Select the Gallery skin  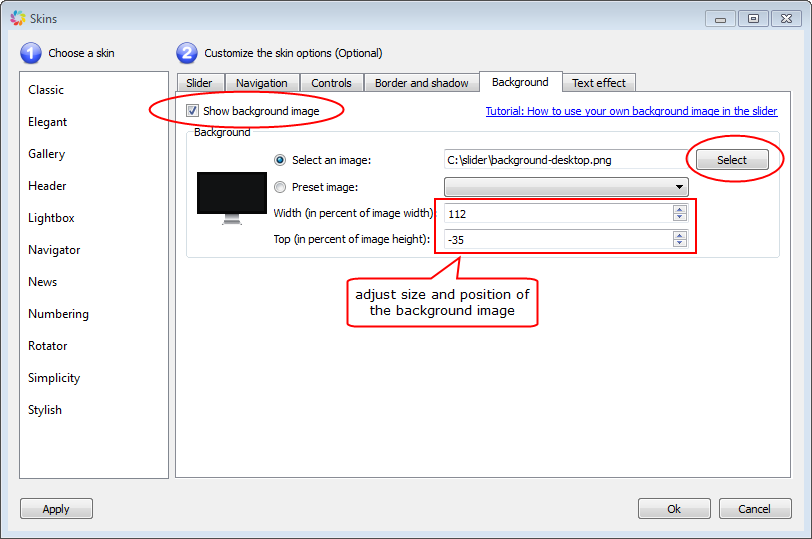point(47,154)
